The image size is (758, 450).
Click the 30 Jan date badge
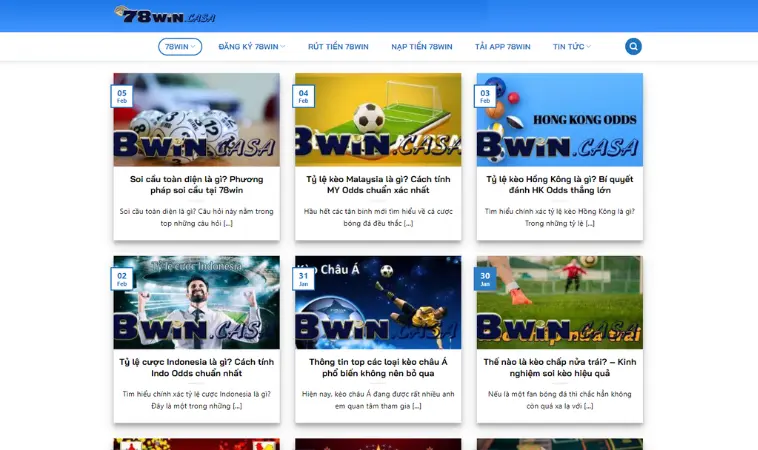click(485, 277)
